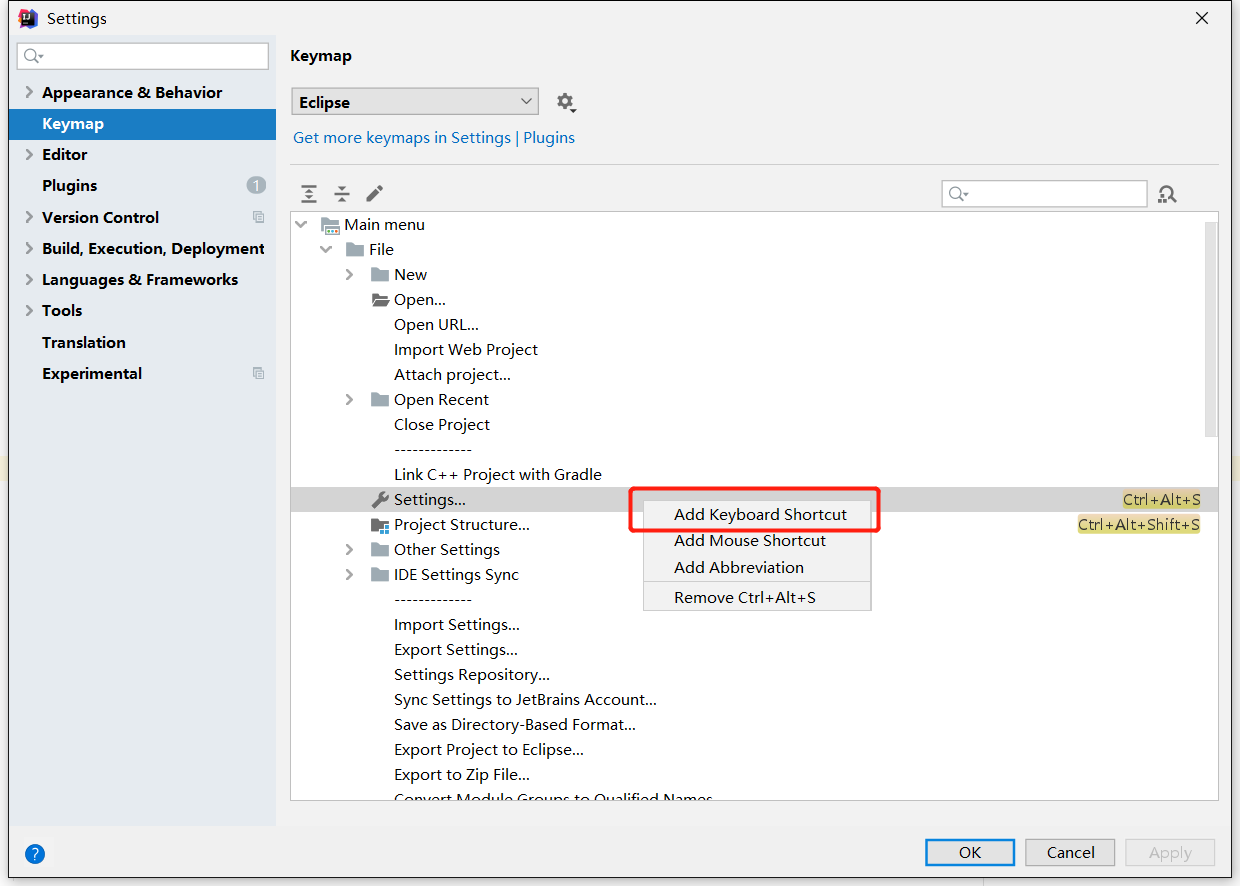
Task: Click the File folder icon in the tree
Action: (355, 250)
